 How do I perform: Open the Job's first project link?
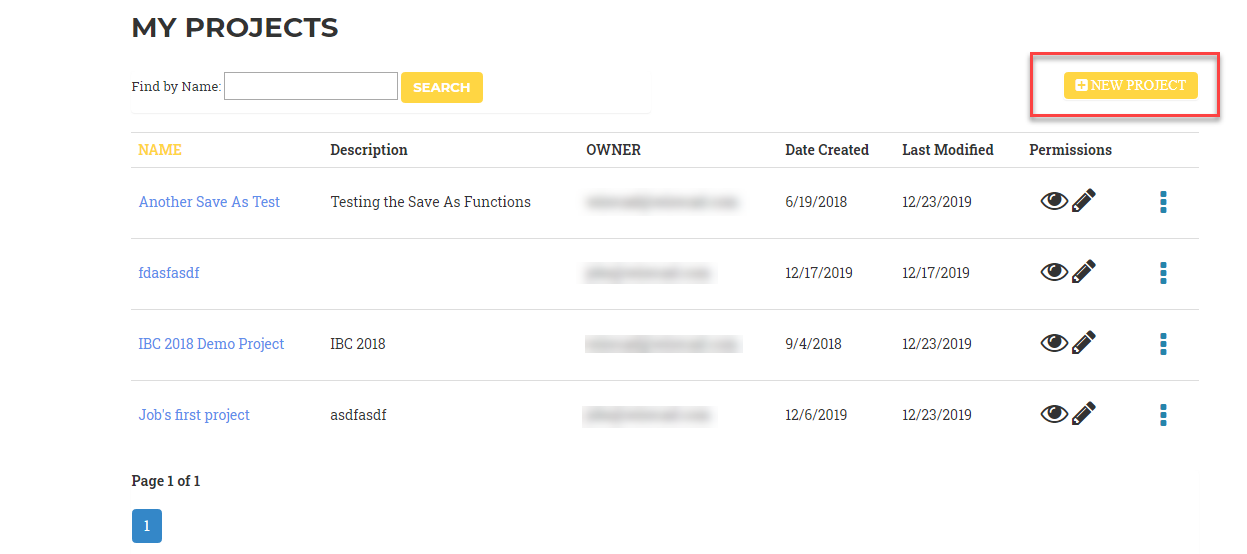tap(194, 415)
